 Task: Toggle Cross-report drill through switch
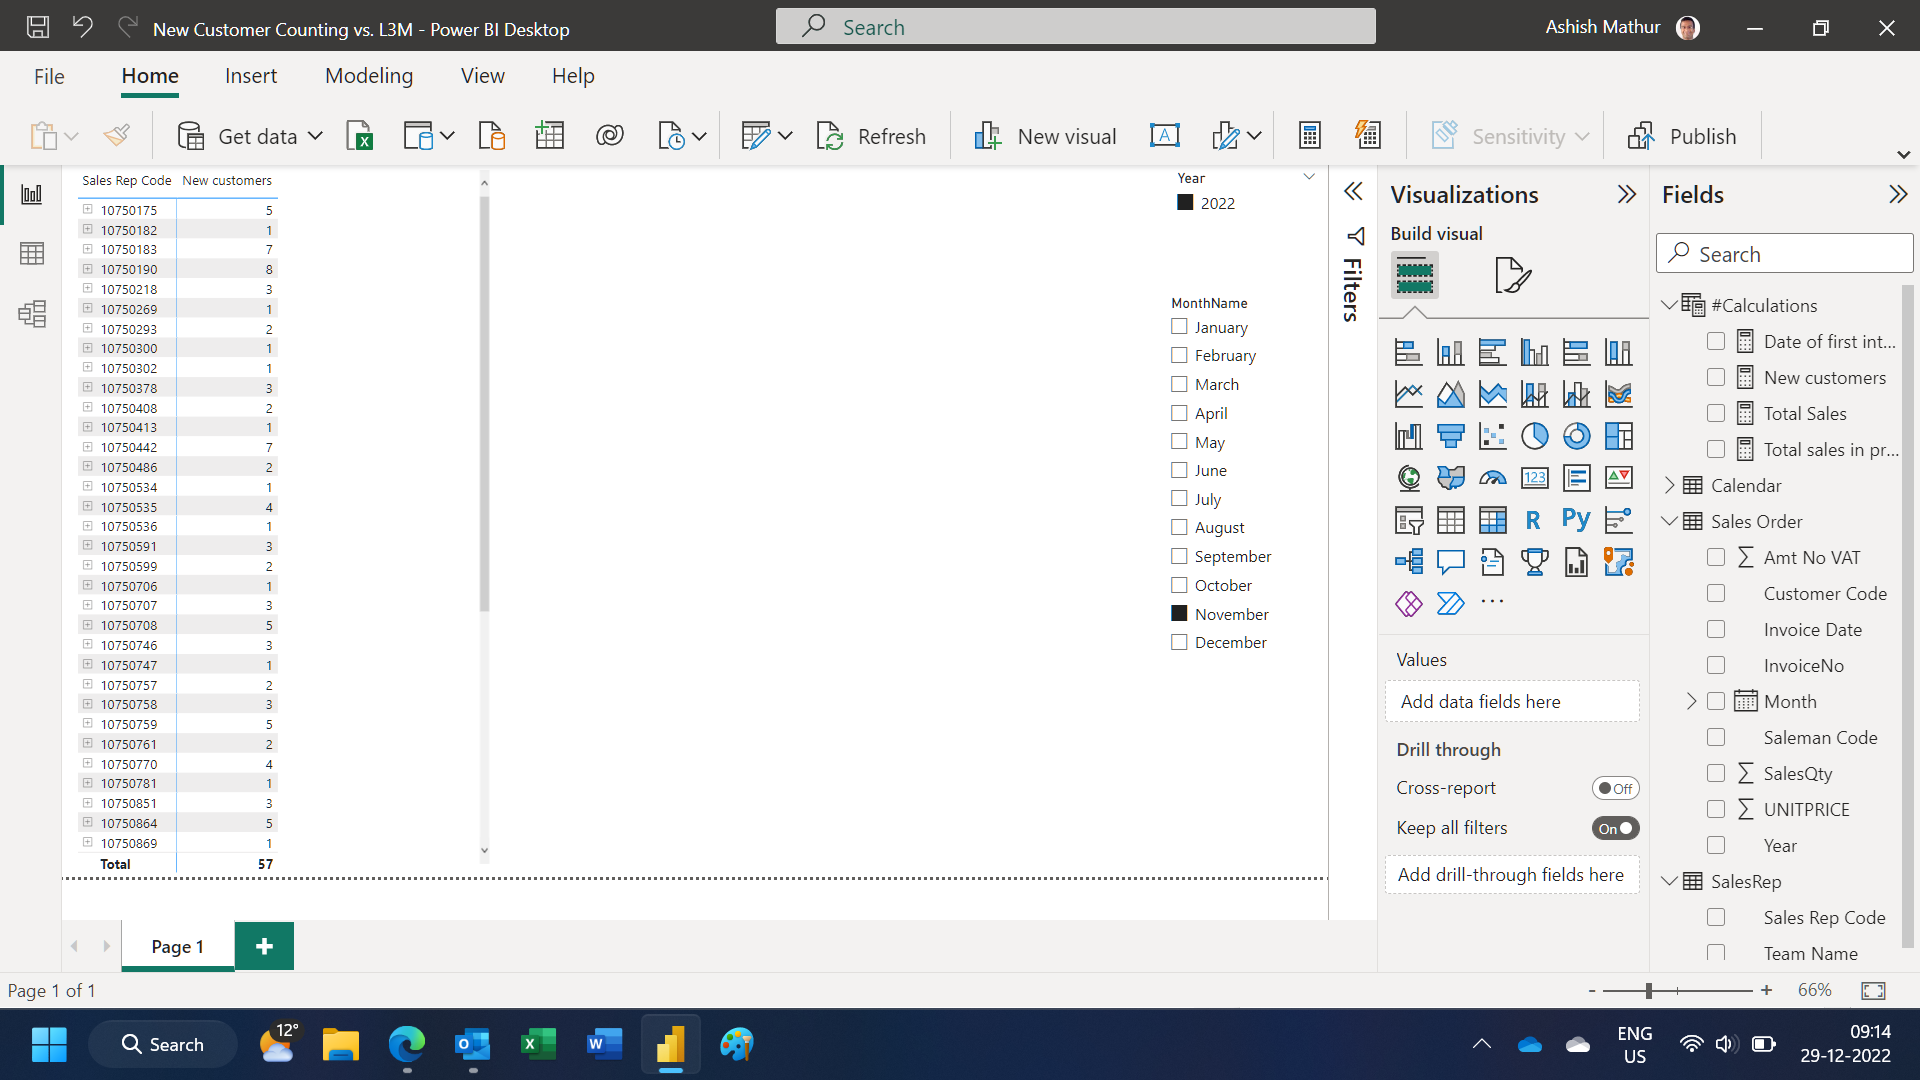1615,788
